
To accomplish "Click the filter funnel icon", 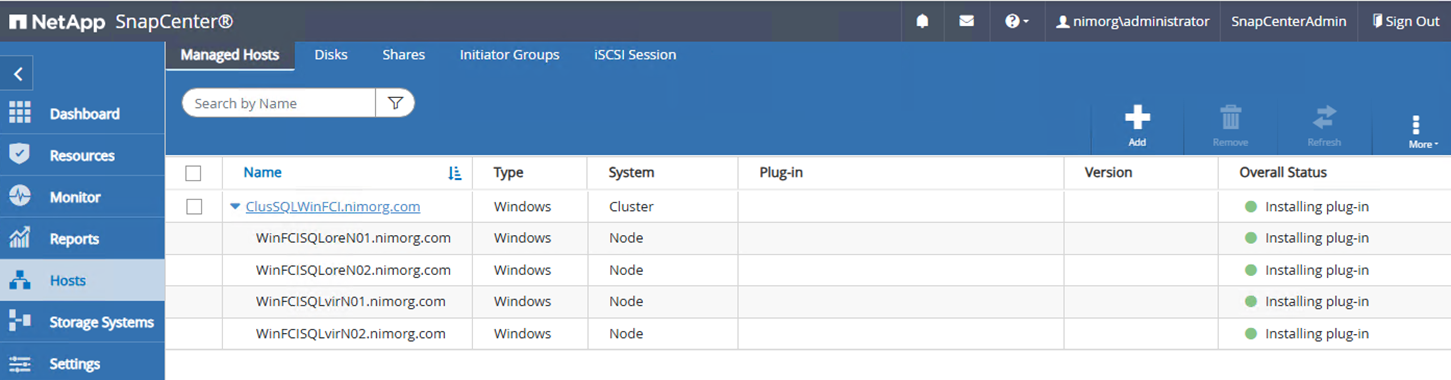I will 395,103.
